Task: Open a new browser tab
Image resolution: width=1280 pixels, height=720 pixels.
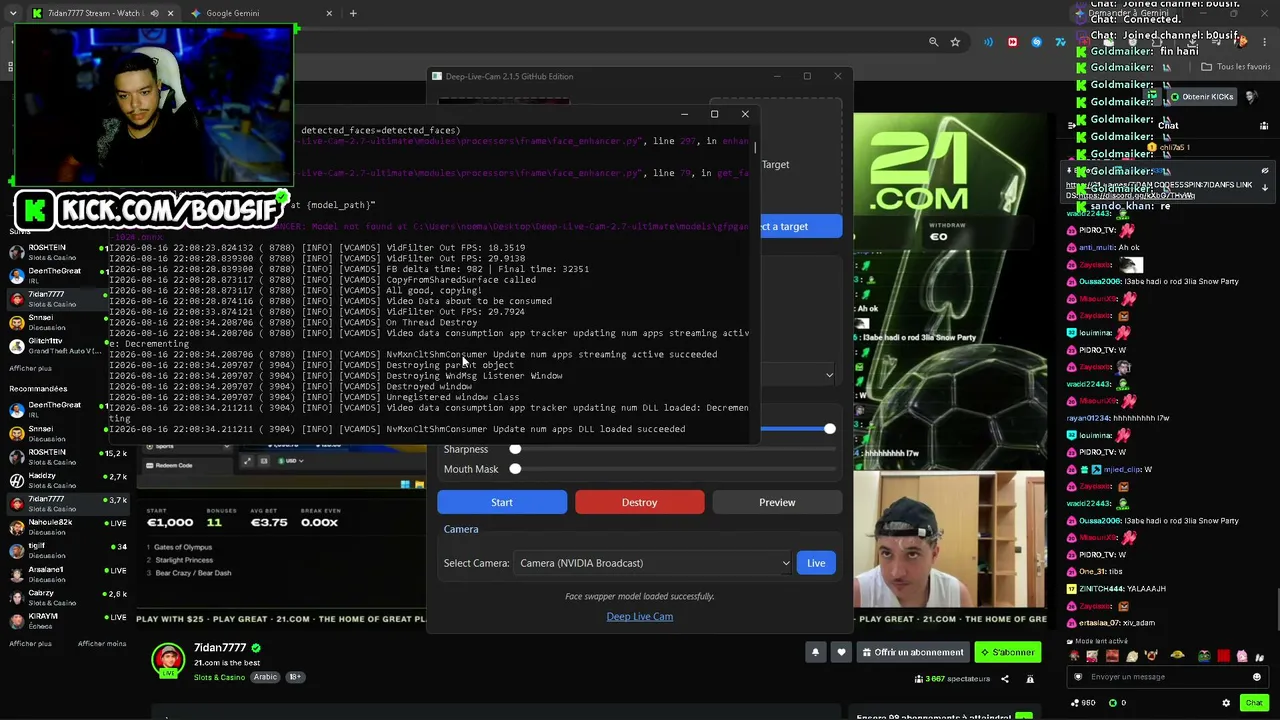Action: 353,13
